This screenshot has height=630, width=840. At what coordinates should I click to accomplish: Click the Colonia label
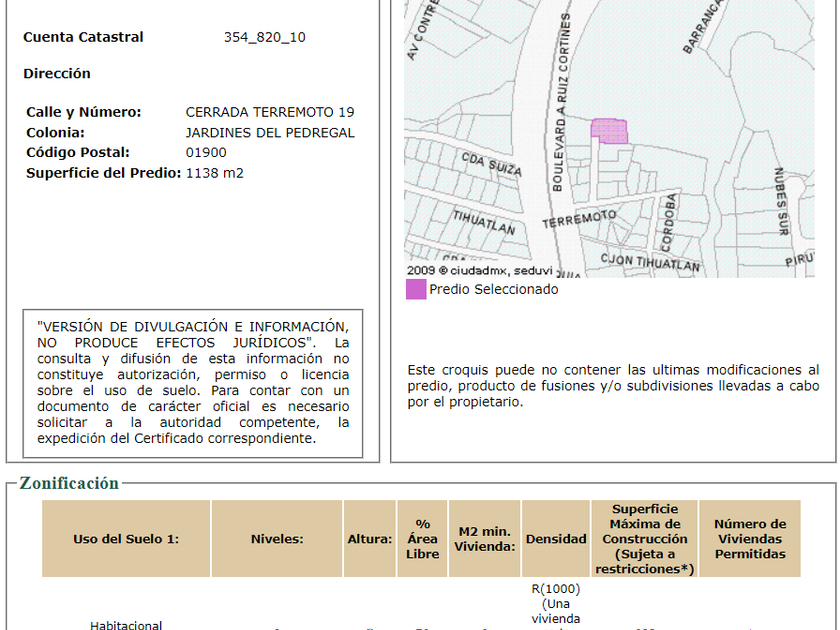click(55, 132)
